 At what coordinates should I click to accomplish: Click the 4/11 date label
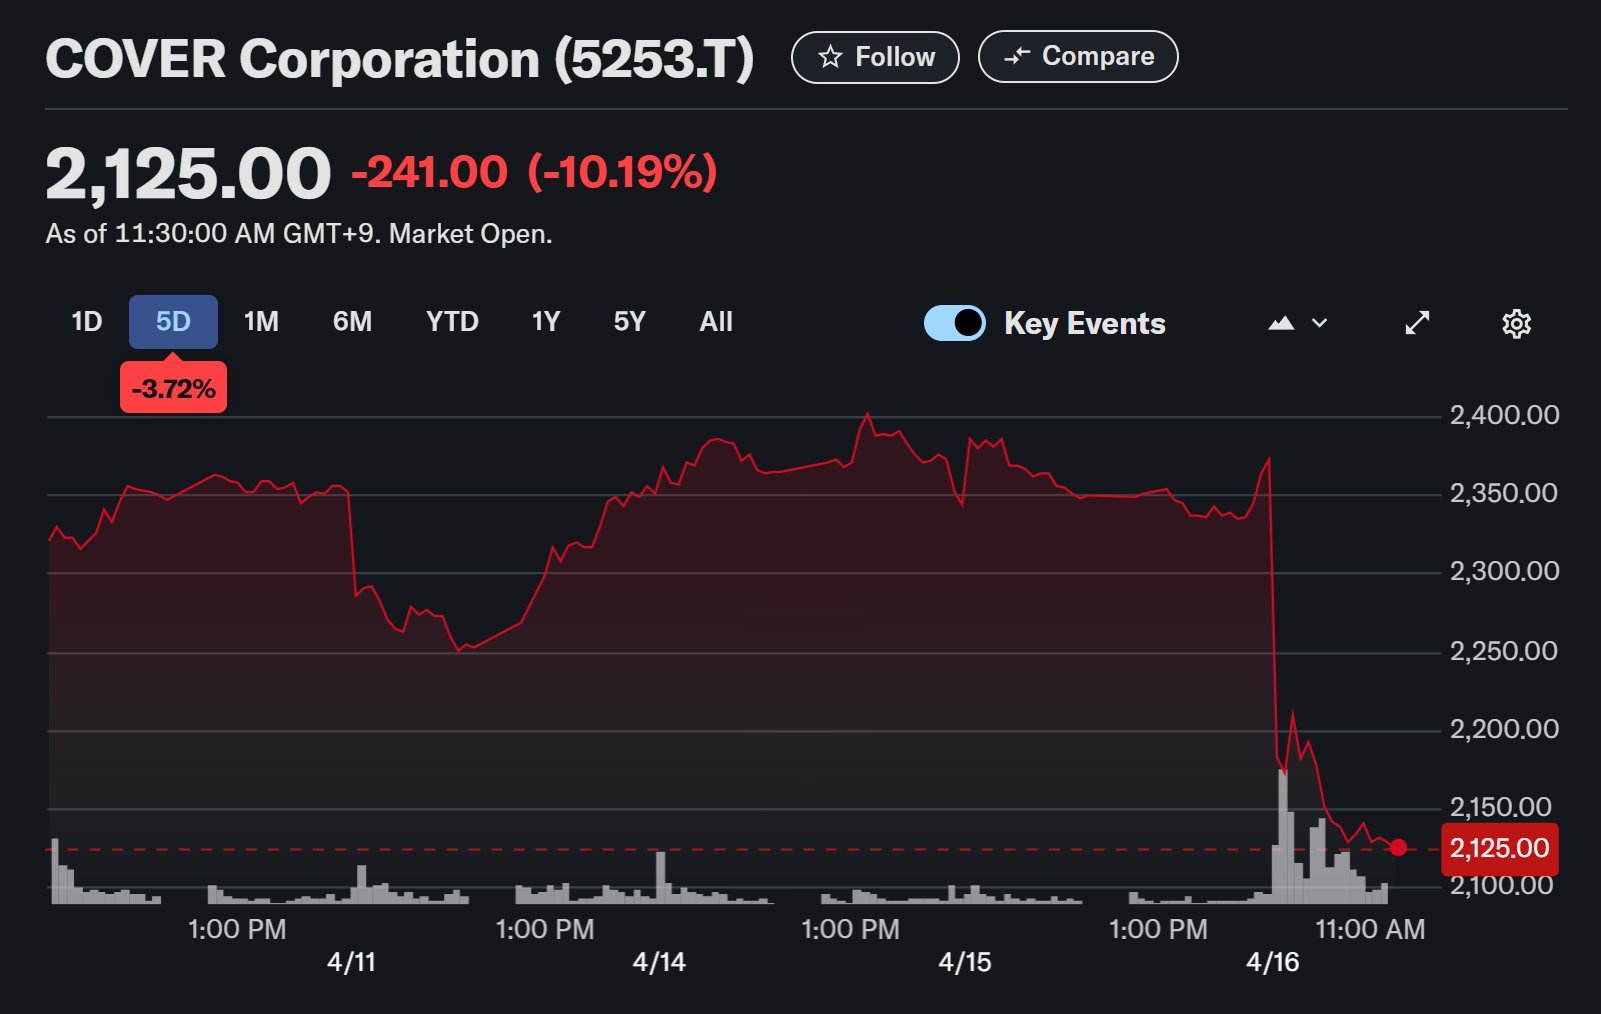pos(351,962)
